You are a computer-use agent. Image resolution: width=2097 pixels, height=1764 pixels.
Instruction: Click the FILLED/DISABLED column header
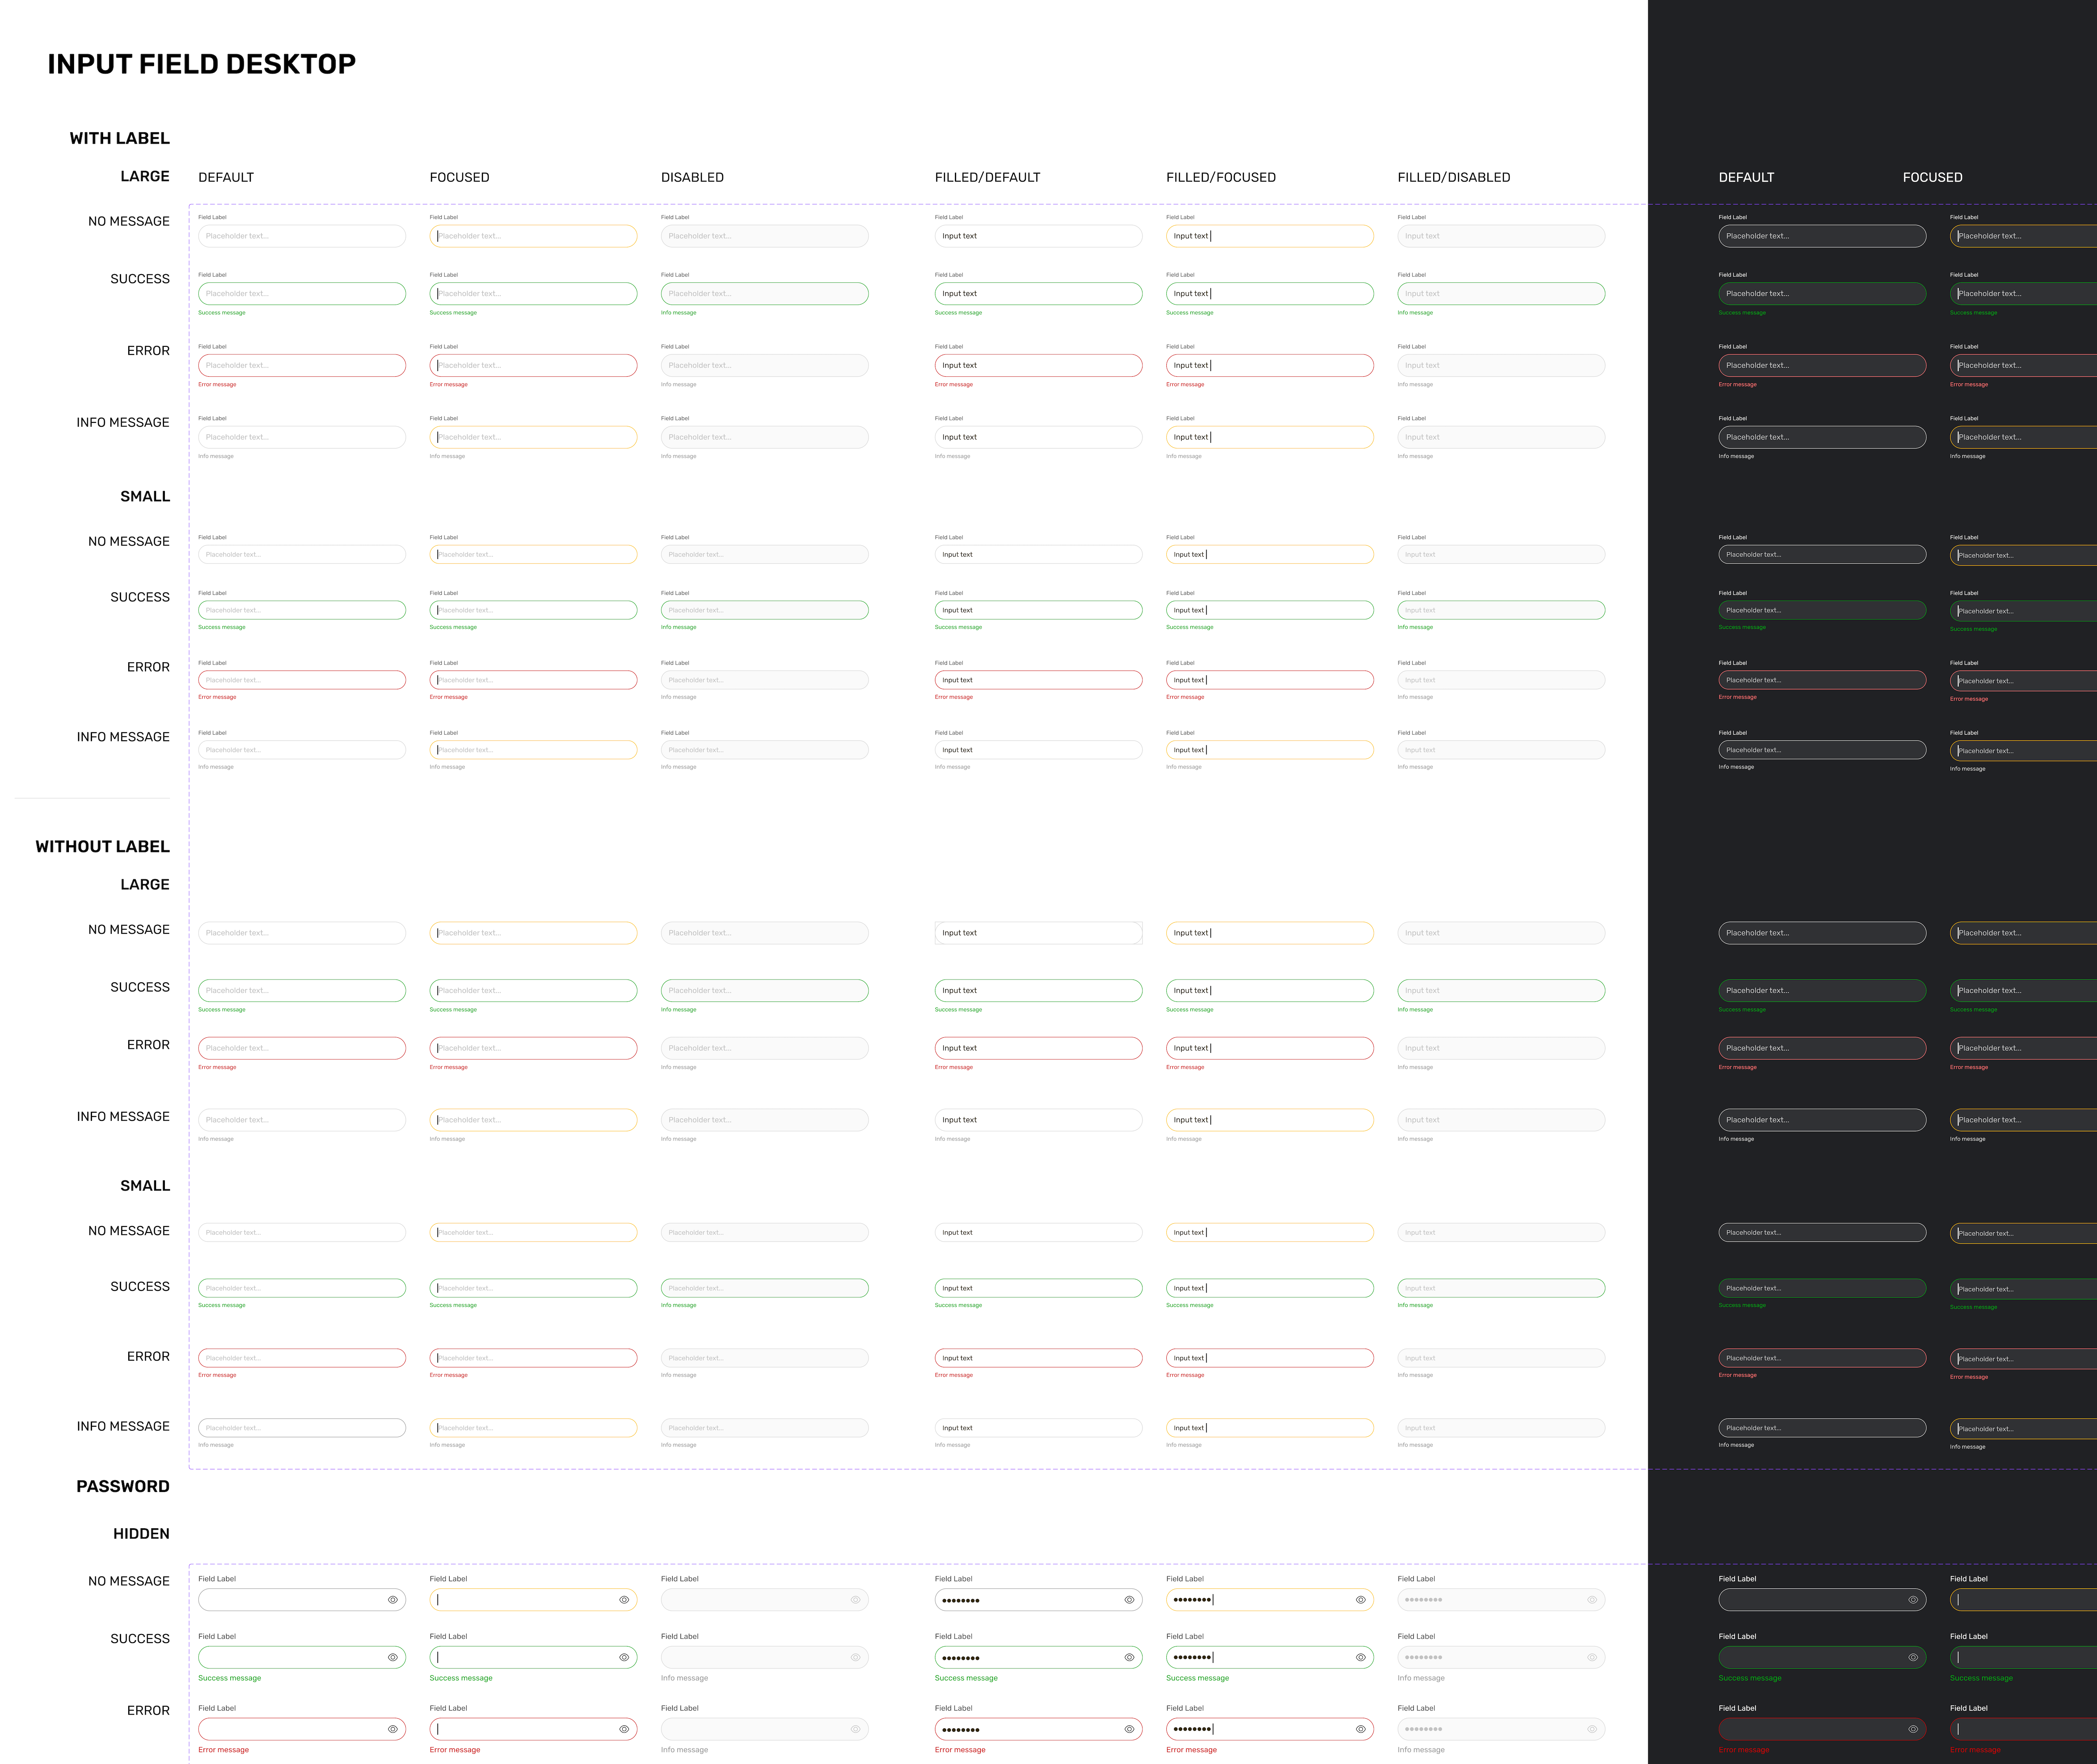click(1454, 177)
